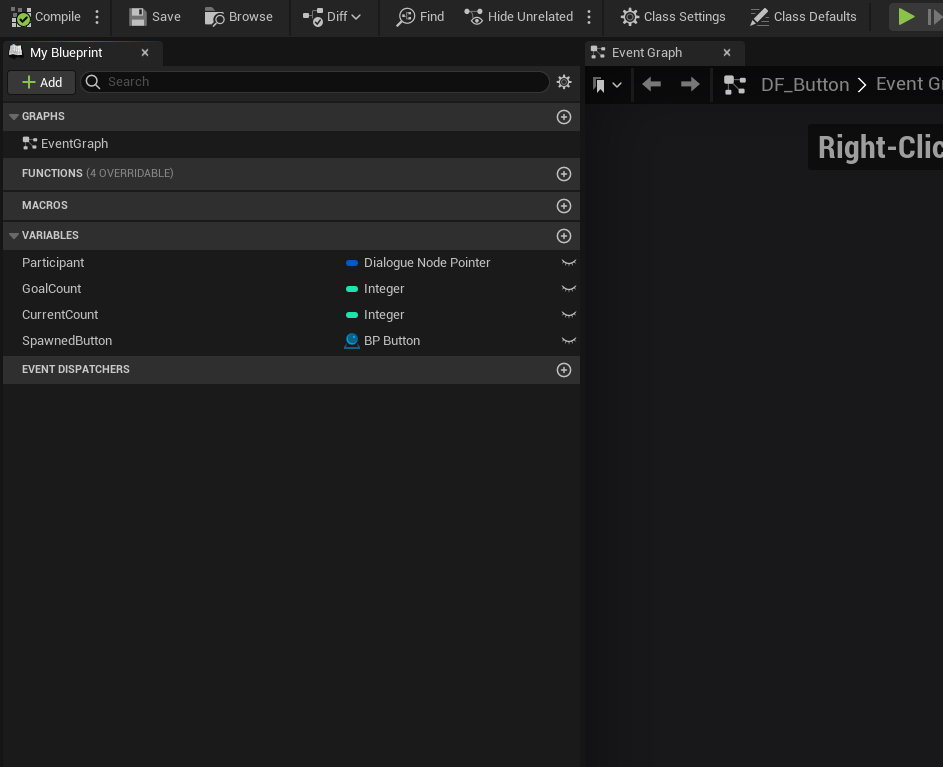
Task: Select the My Blueprint tab
Action: pos(66,53)
